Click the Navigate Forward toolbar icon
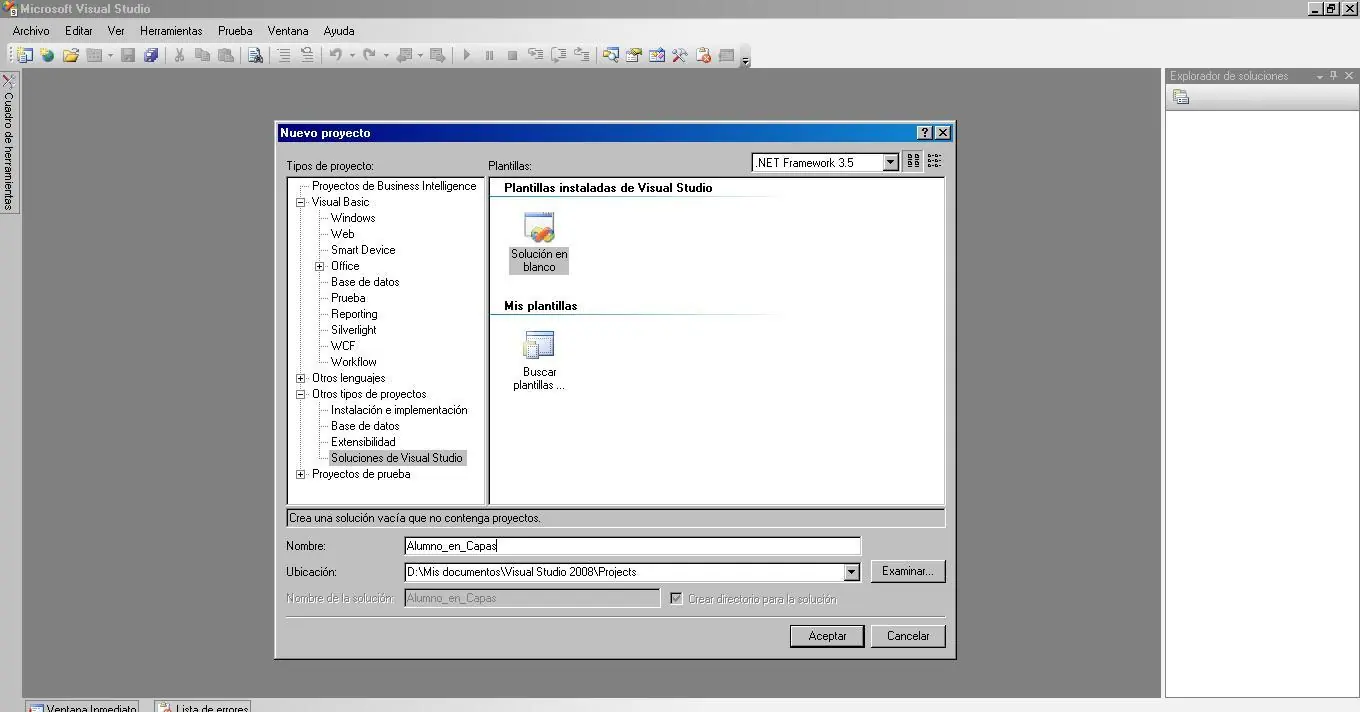1360x712 pixels. [437, 55]
